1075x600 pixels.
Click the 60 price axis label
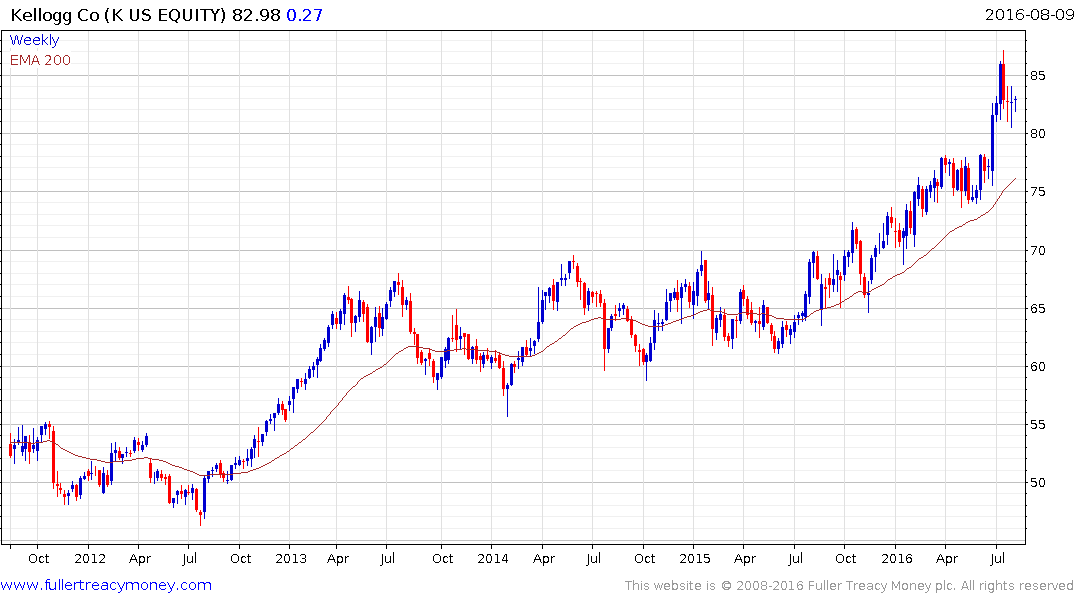1037,367
